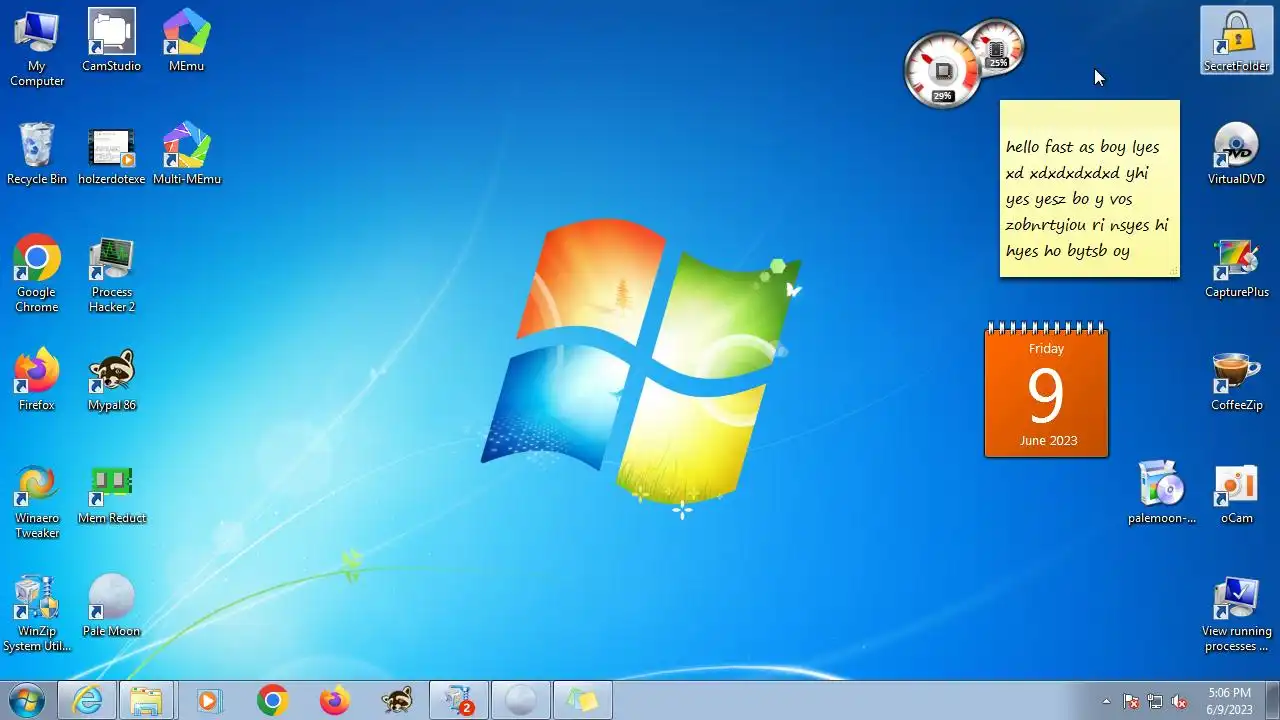Select the Google Chrome desktop shortcut

(x=37, y=274)
